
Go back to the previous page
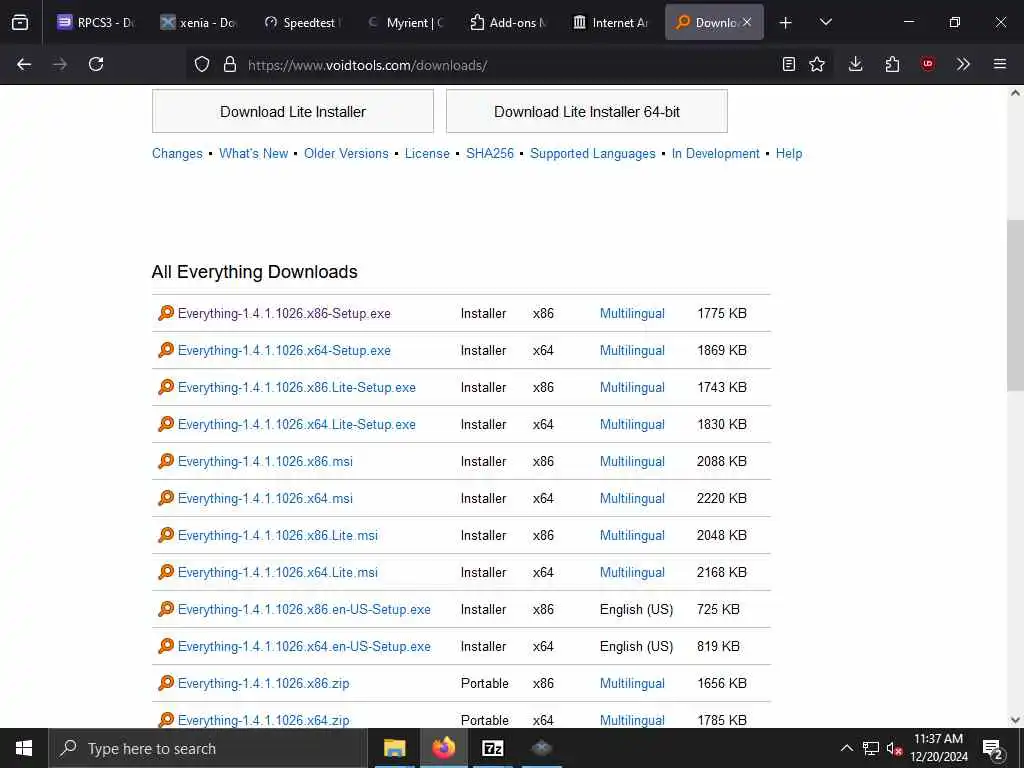coord(24,64)
